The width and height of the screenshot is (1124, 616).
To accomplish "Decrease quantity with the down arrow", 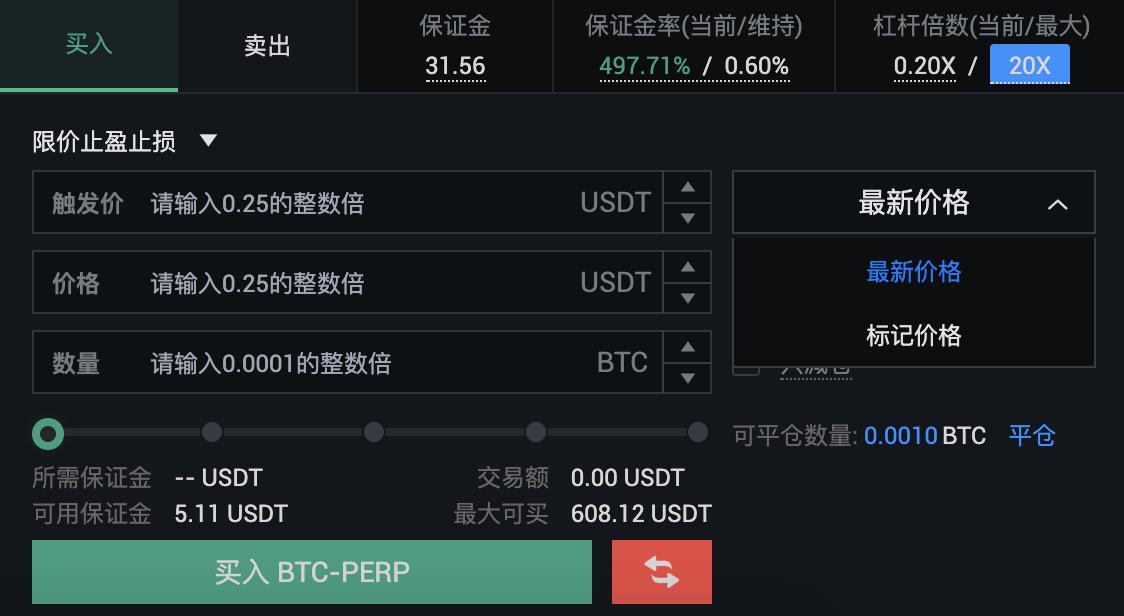I will tap(687, 377).
